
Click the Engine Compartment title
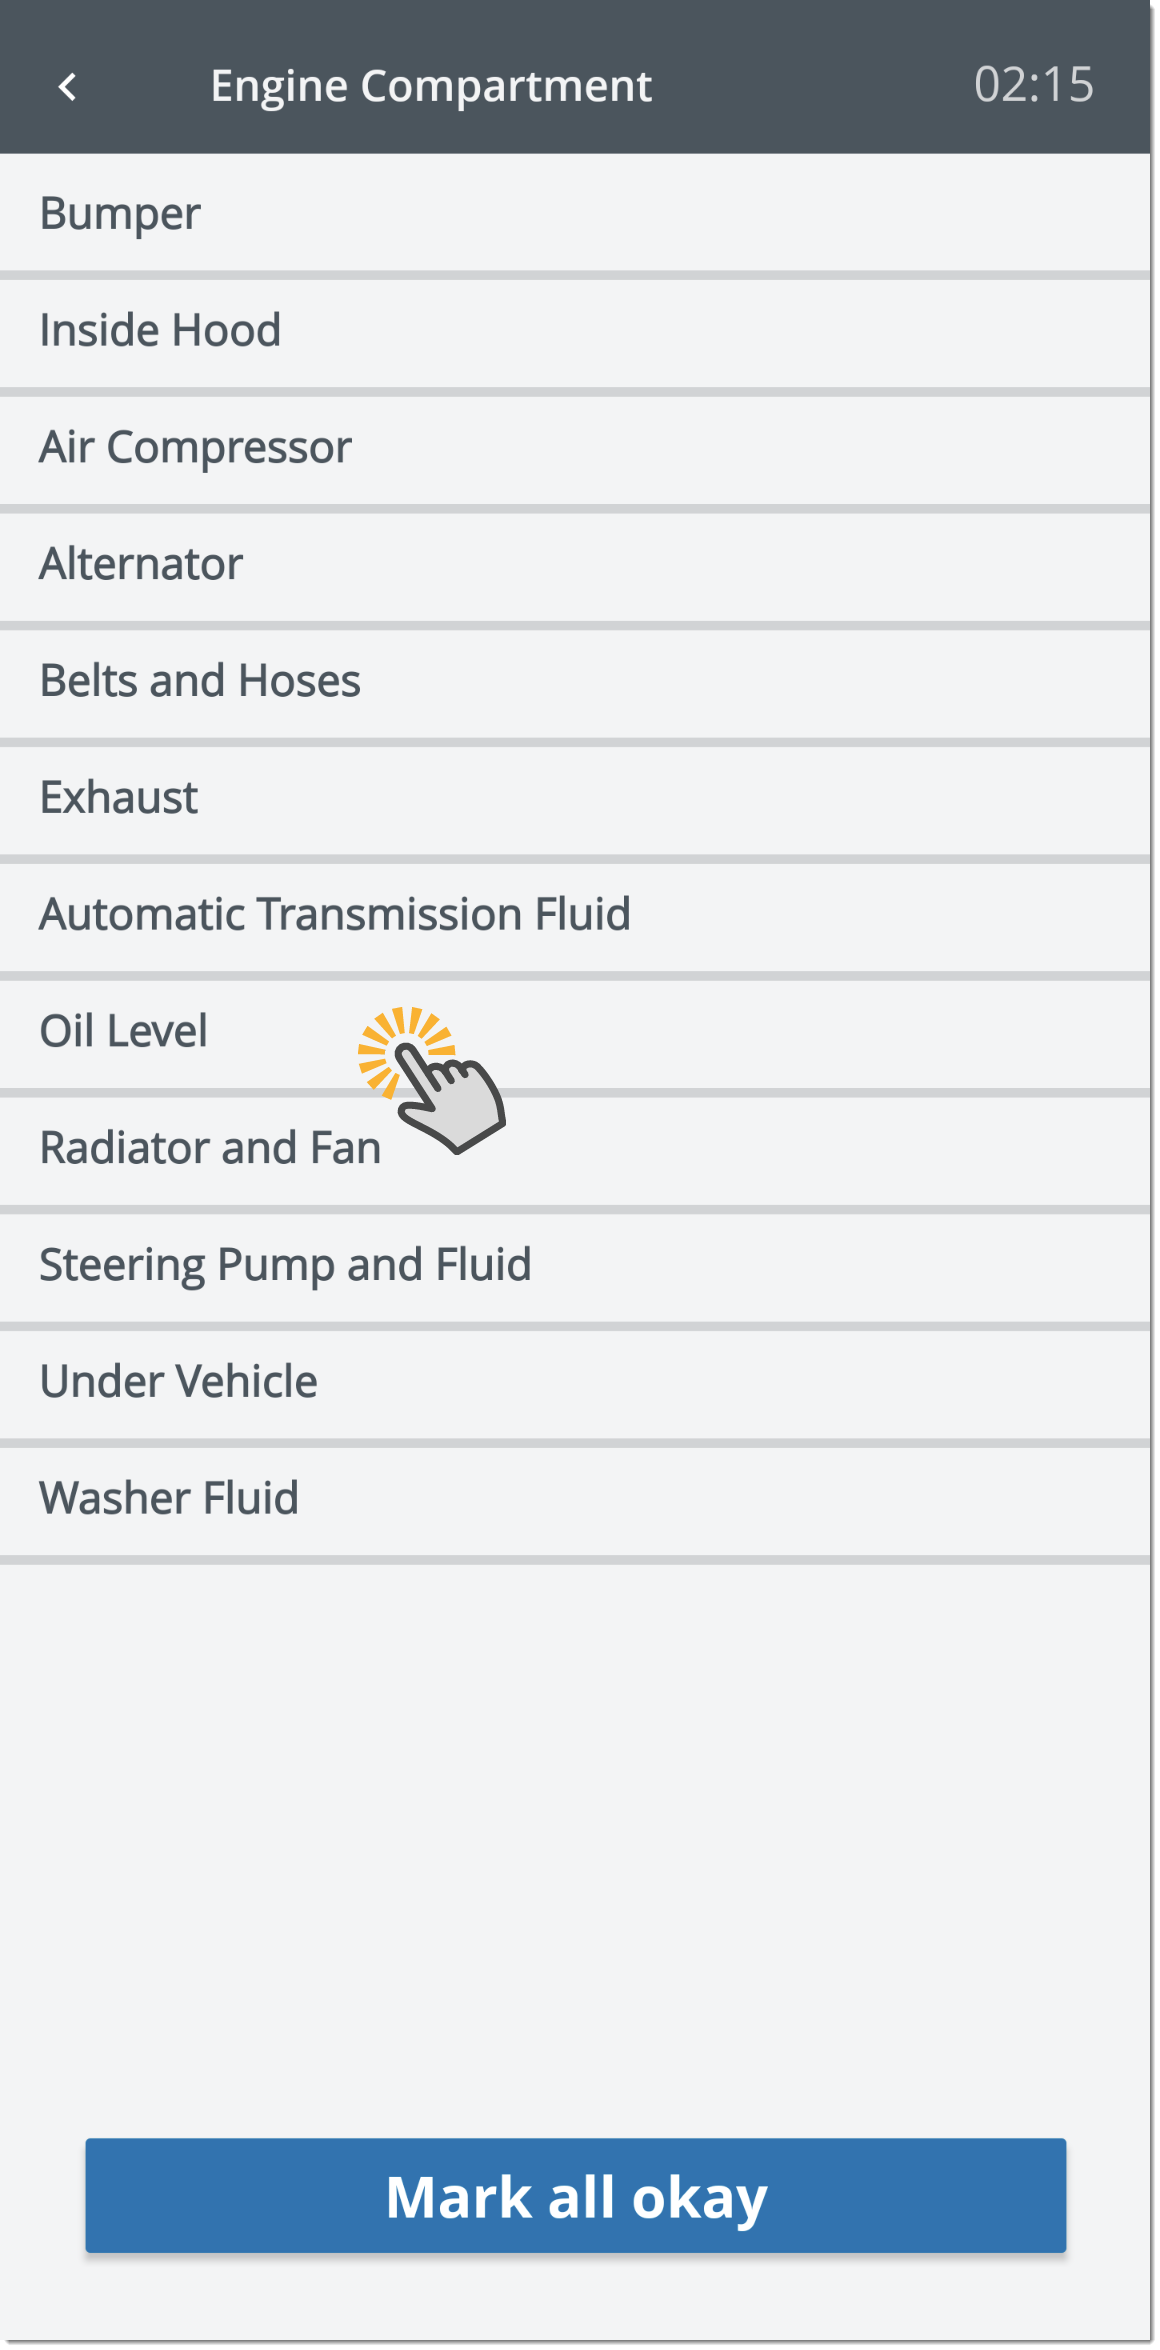click(431, 86)
